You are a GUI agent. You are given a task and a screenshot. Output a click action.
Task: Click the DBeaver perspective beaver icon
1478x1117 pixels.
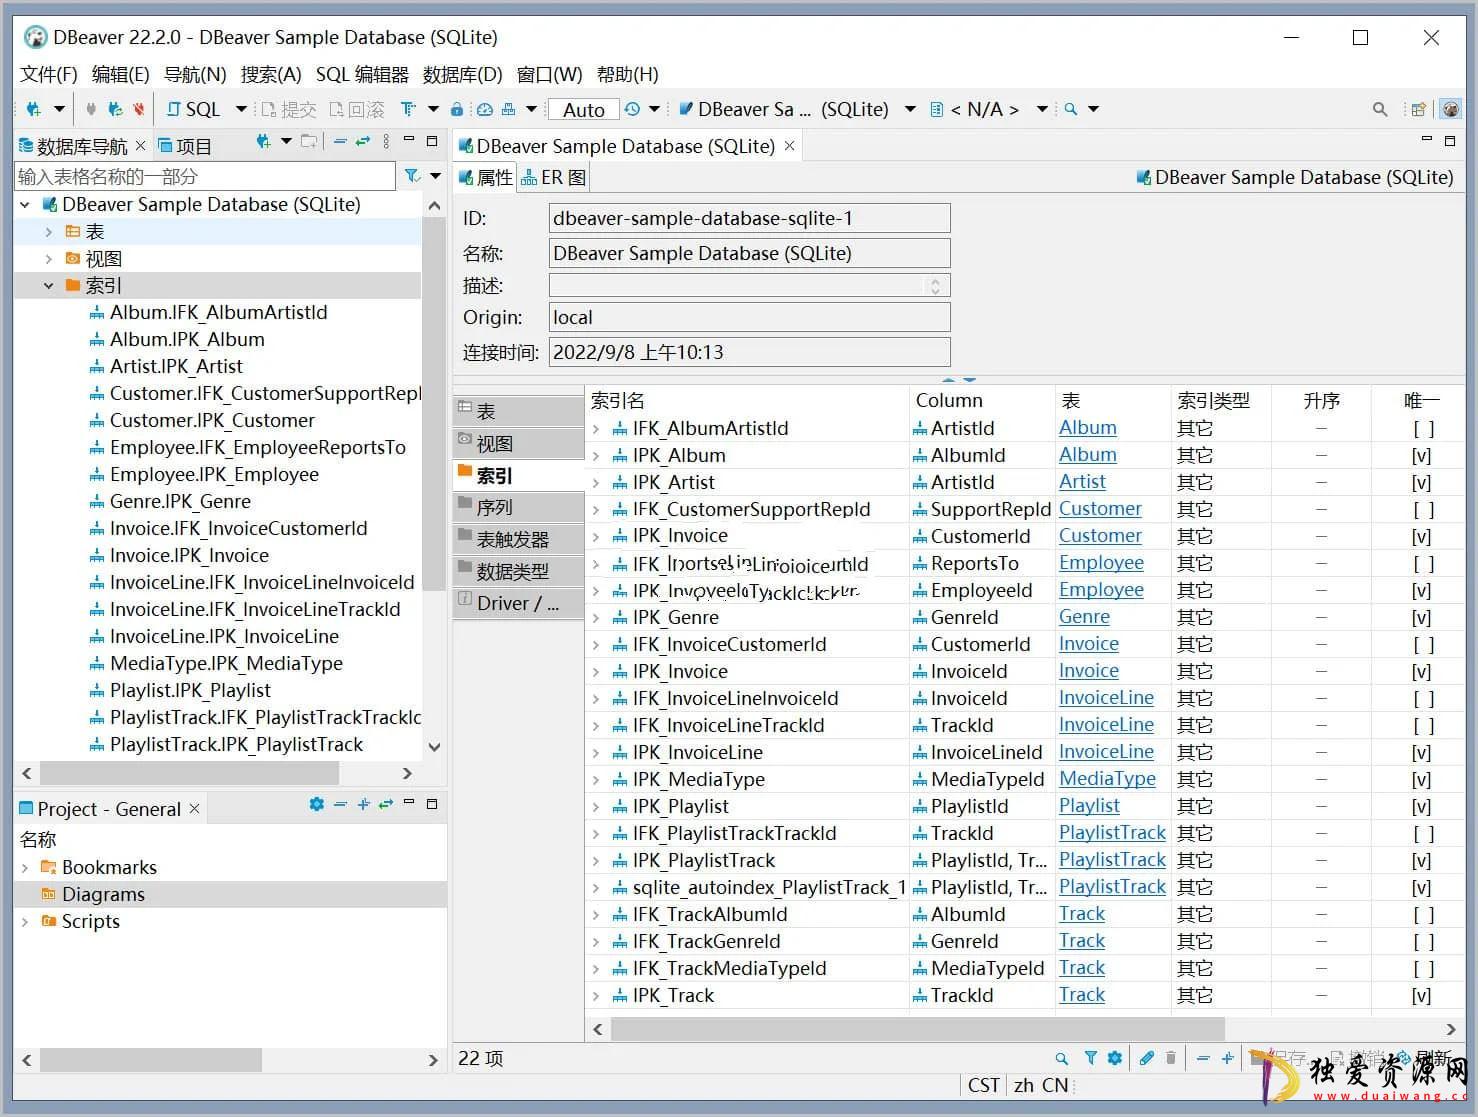pos(1449,109)
